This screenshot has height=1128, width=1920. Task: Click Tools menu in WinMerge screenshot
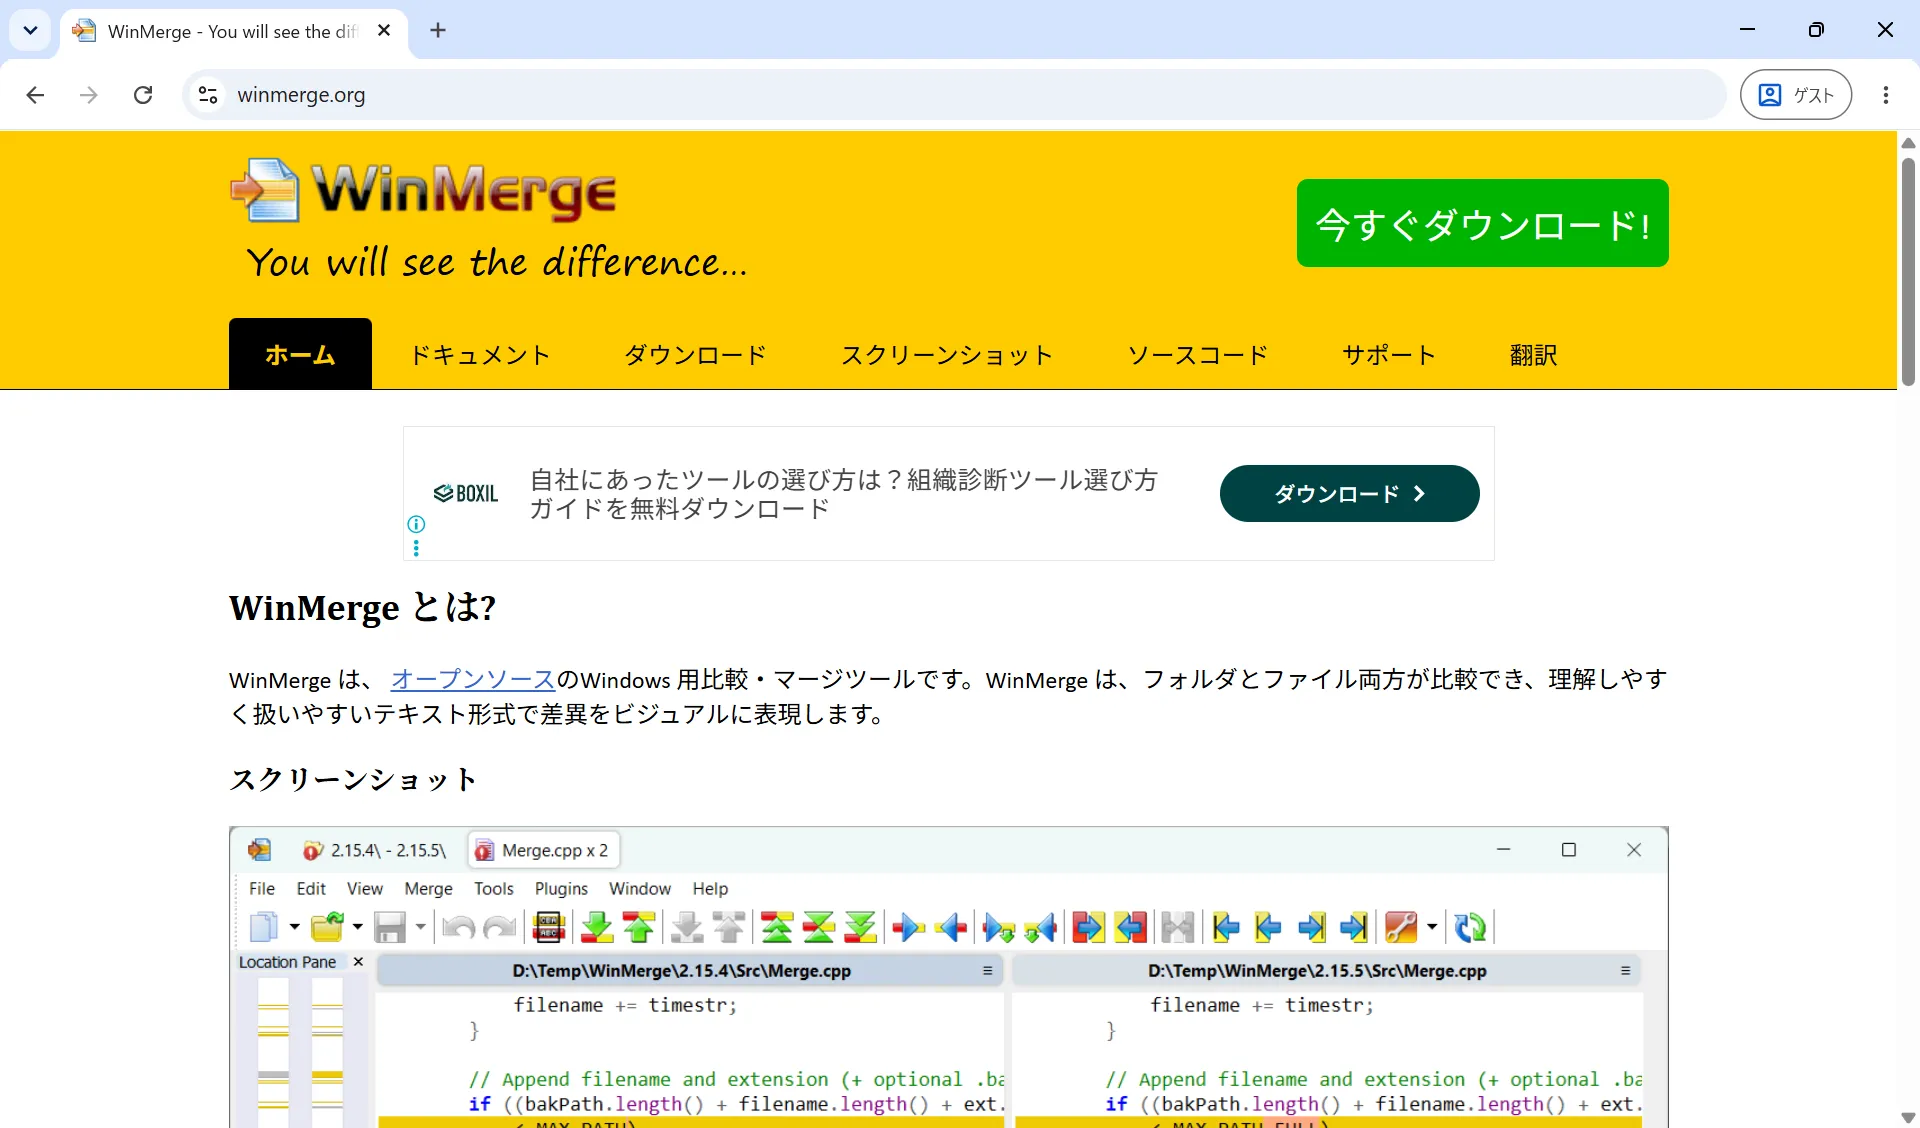pos(494,888)
